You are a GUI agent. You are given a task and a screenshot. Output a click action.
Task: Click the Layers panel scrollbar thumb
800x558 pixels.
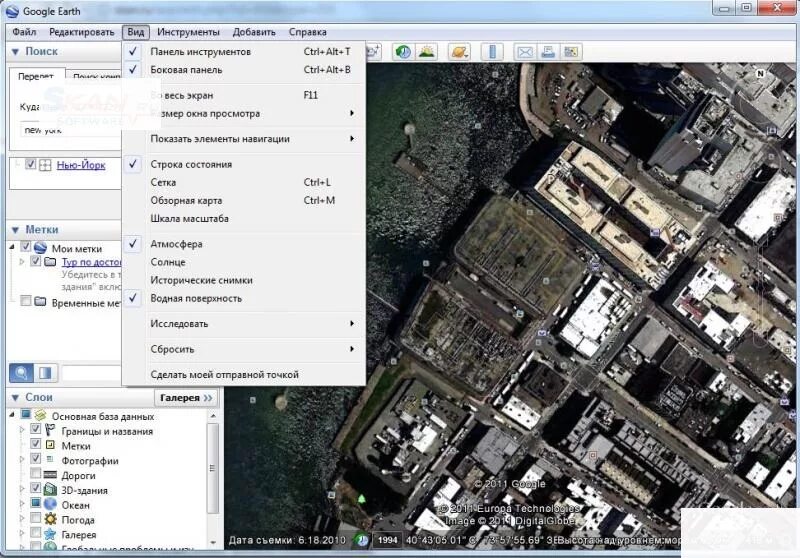point(213,468)
